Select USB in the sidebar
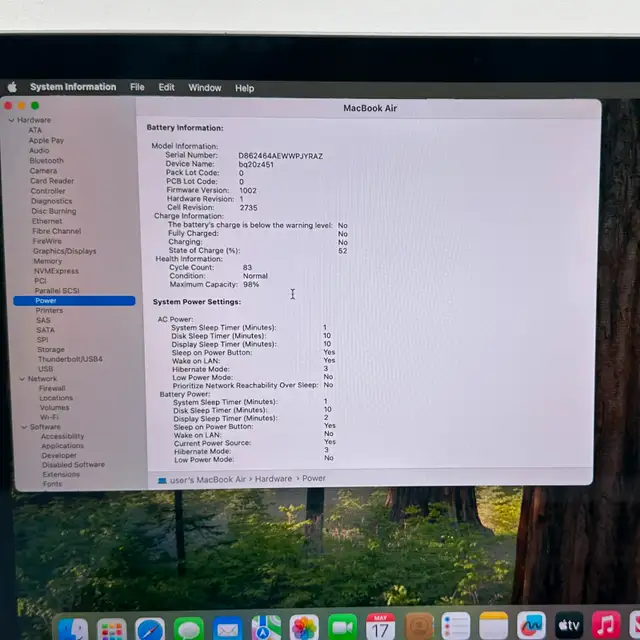The image size is (640, 640). 46,369
